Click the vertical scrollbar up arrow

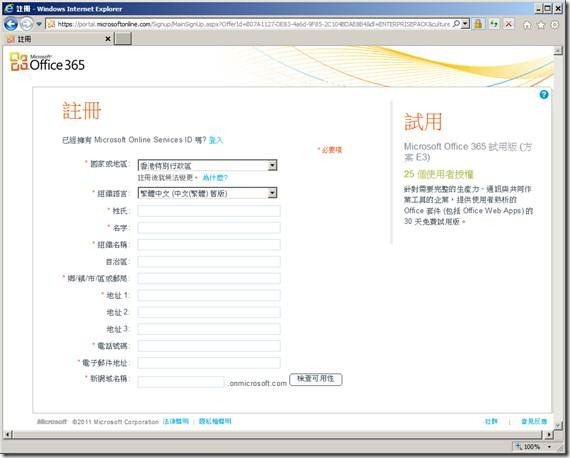(x=558, y=51)
